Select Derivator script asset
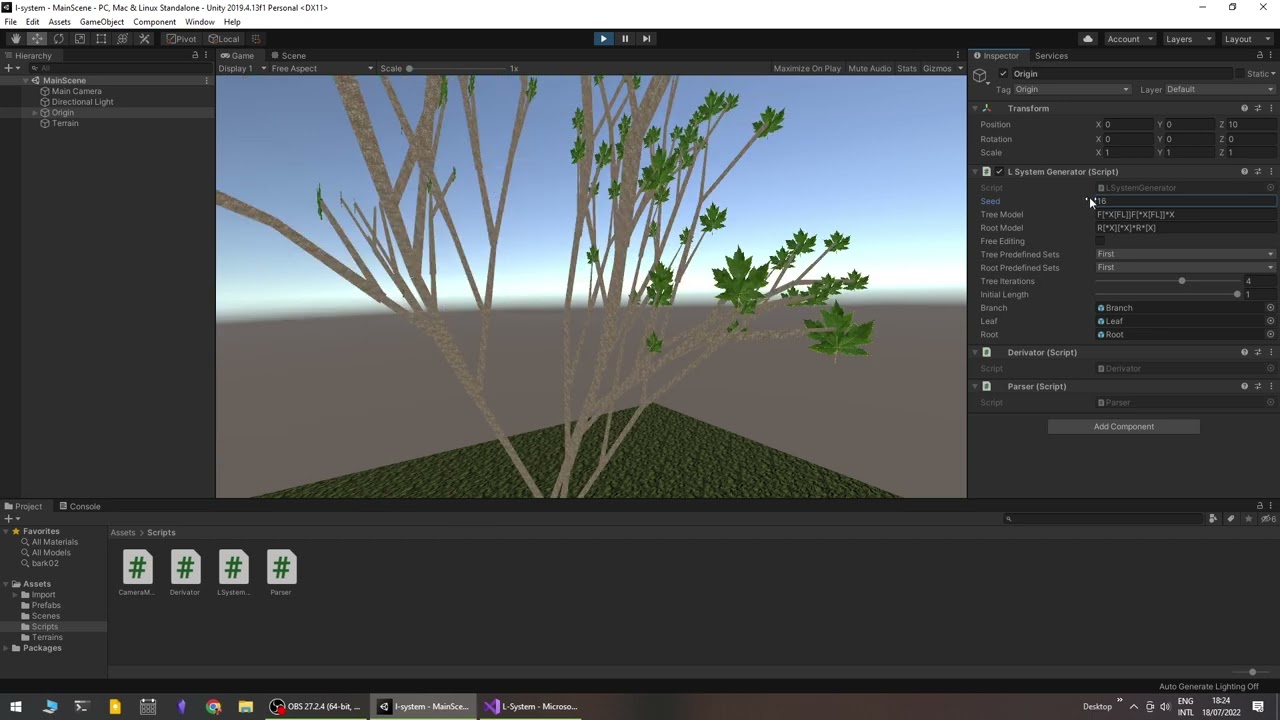The height and width of the screenshot is (720, 1280). (x=185, y=573)
